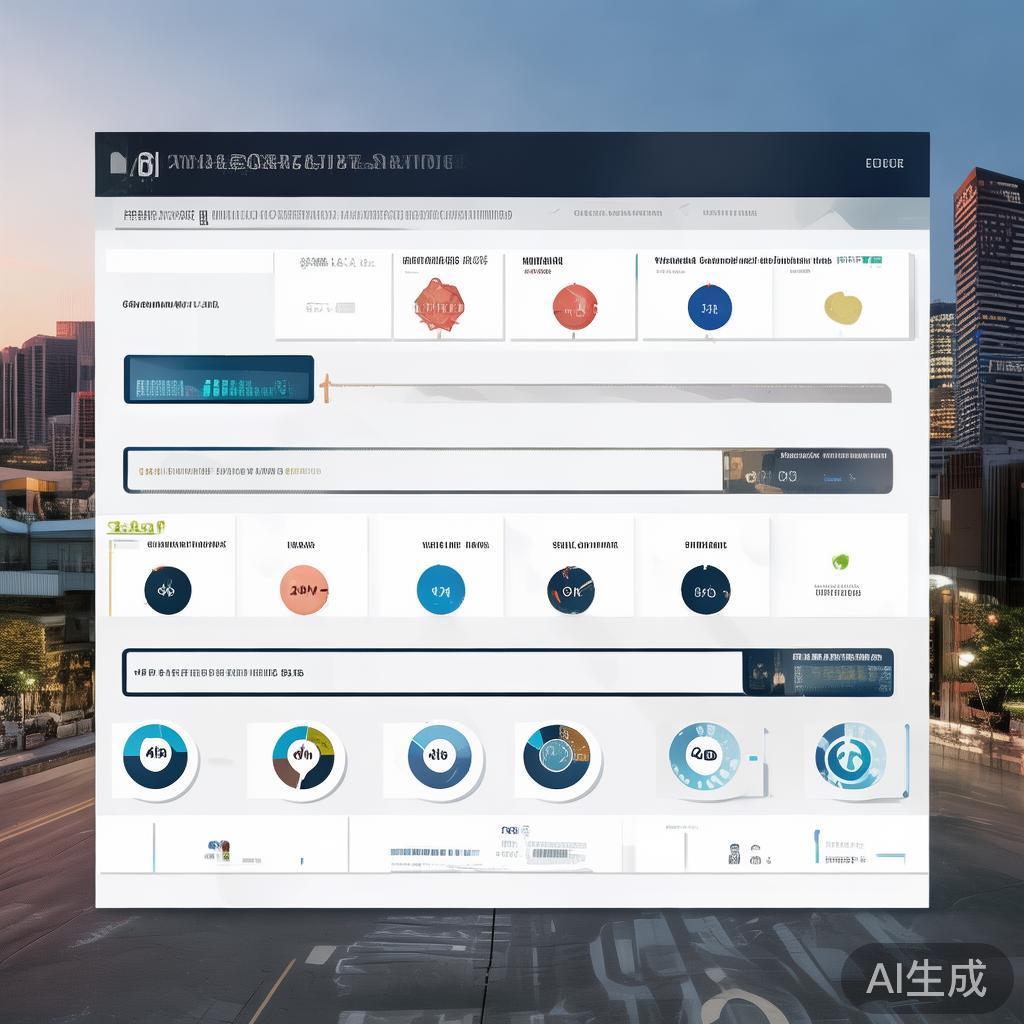The image size is (1024, 1024).
Task: Open the donut chart with olive and brown segments
Action: pyautogui.click(x=303, y=758)
